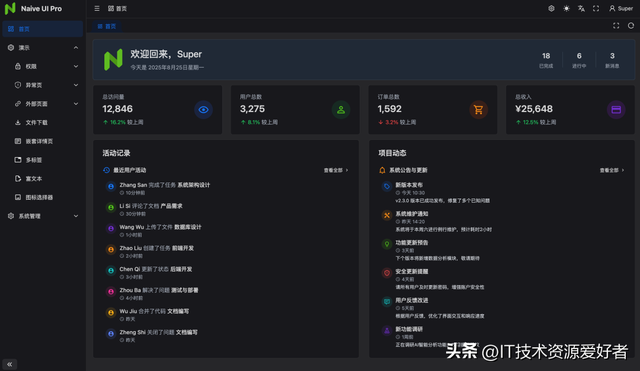Image resolution: width=640 pixels, height=371 pixels.
Task: Click the 12,846 visits value
Action: 118,109
